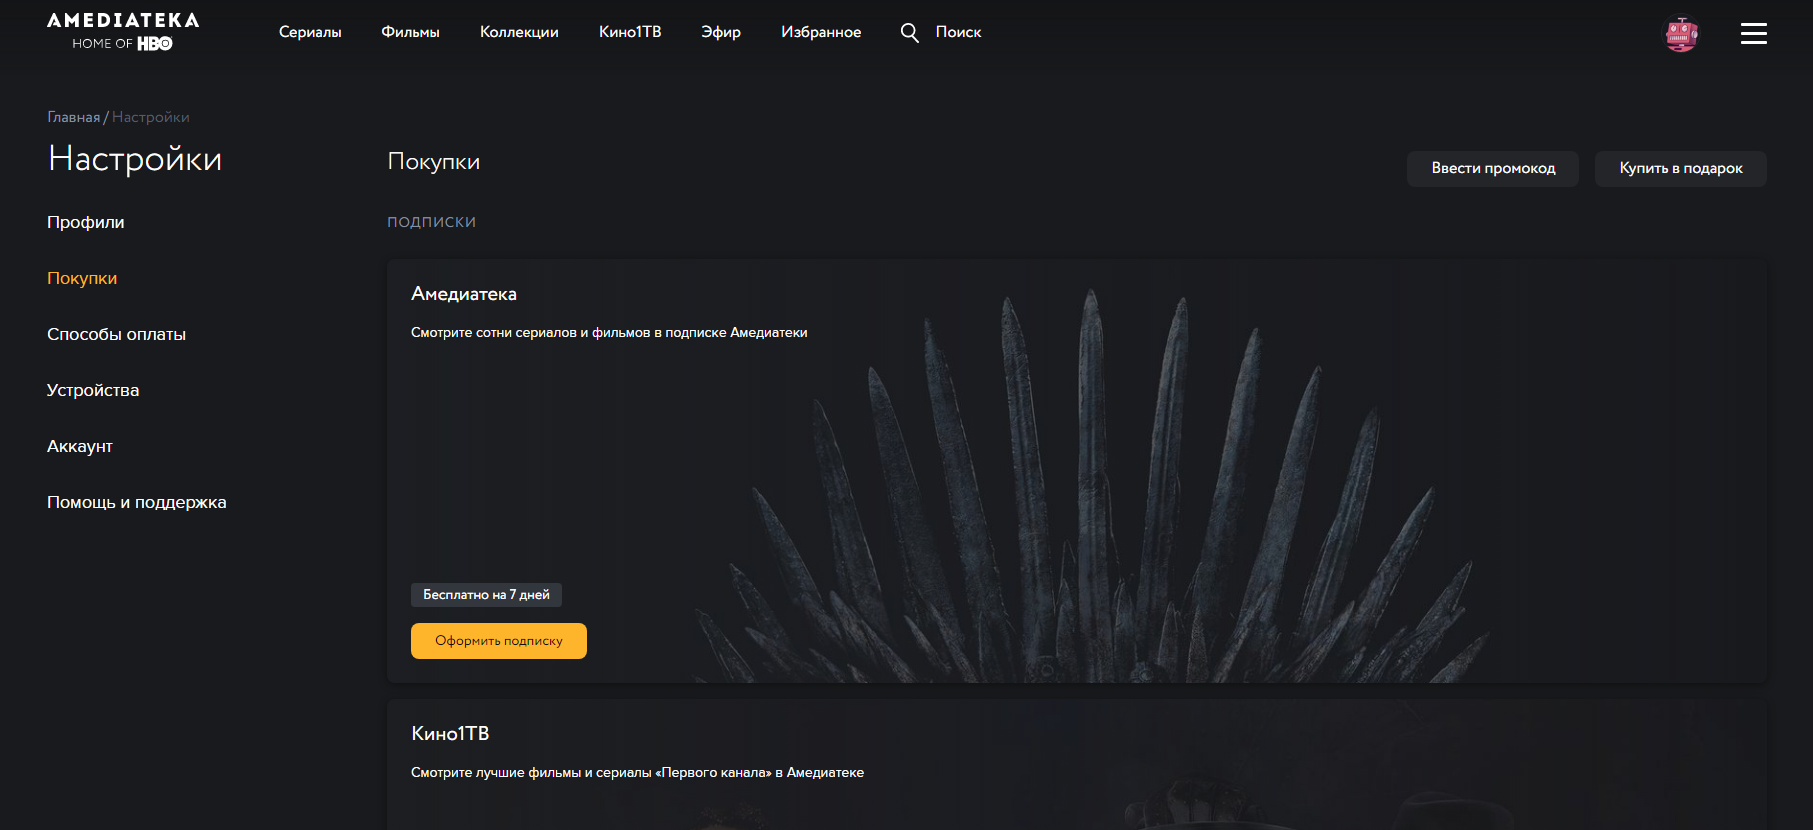
Task: Follow the Главная breadcrumb link
Action: click(74, 117)
